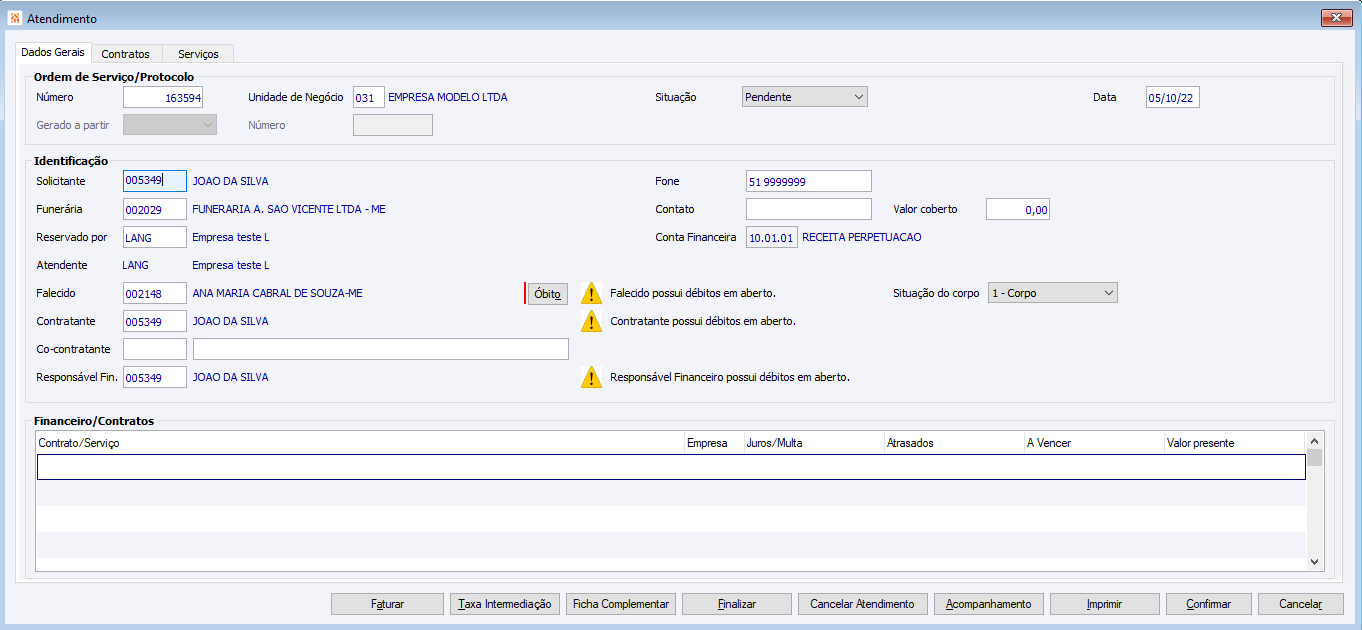
Task: Select the first empty row in Financeiro/Contratos grid
Action: 671,467
